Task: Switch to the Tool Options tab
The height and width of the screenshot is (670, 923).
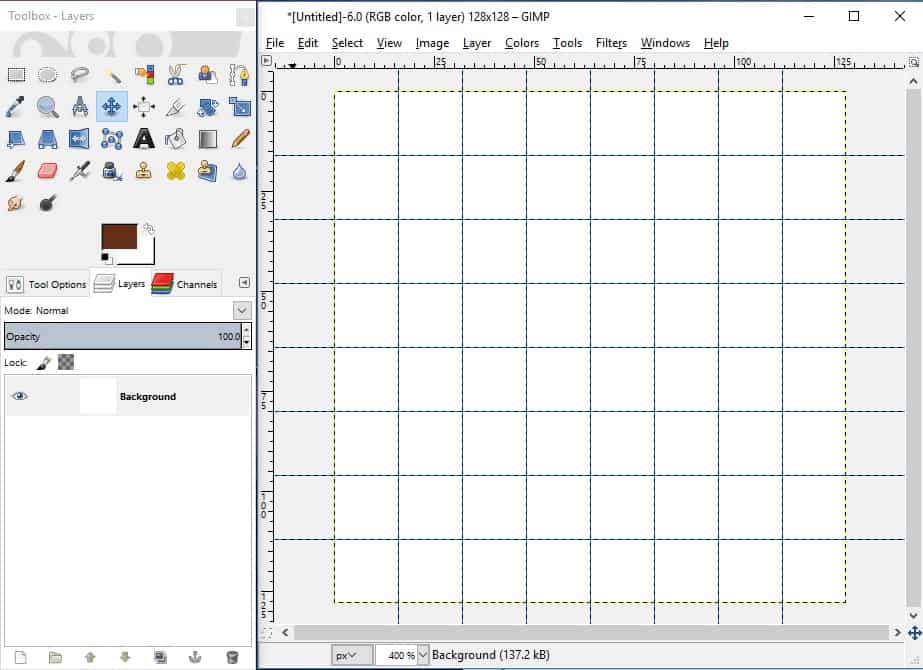Action: point(46,284)
